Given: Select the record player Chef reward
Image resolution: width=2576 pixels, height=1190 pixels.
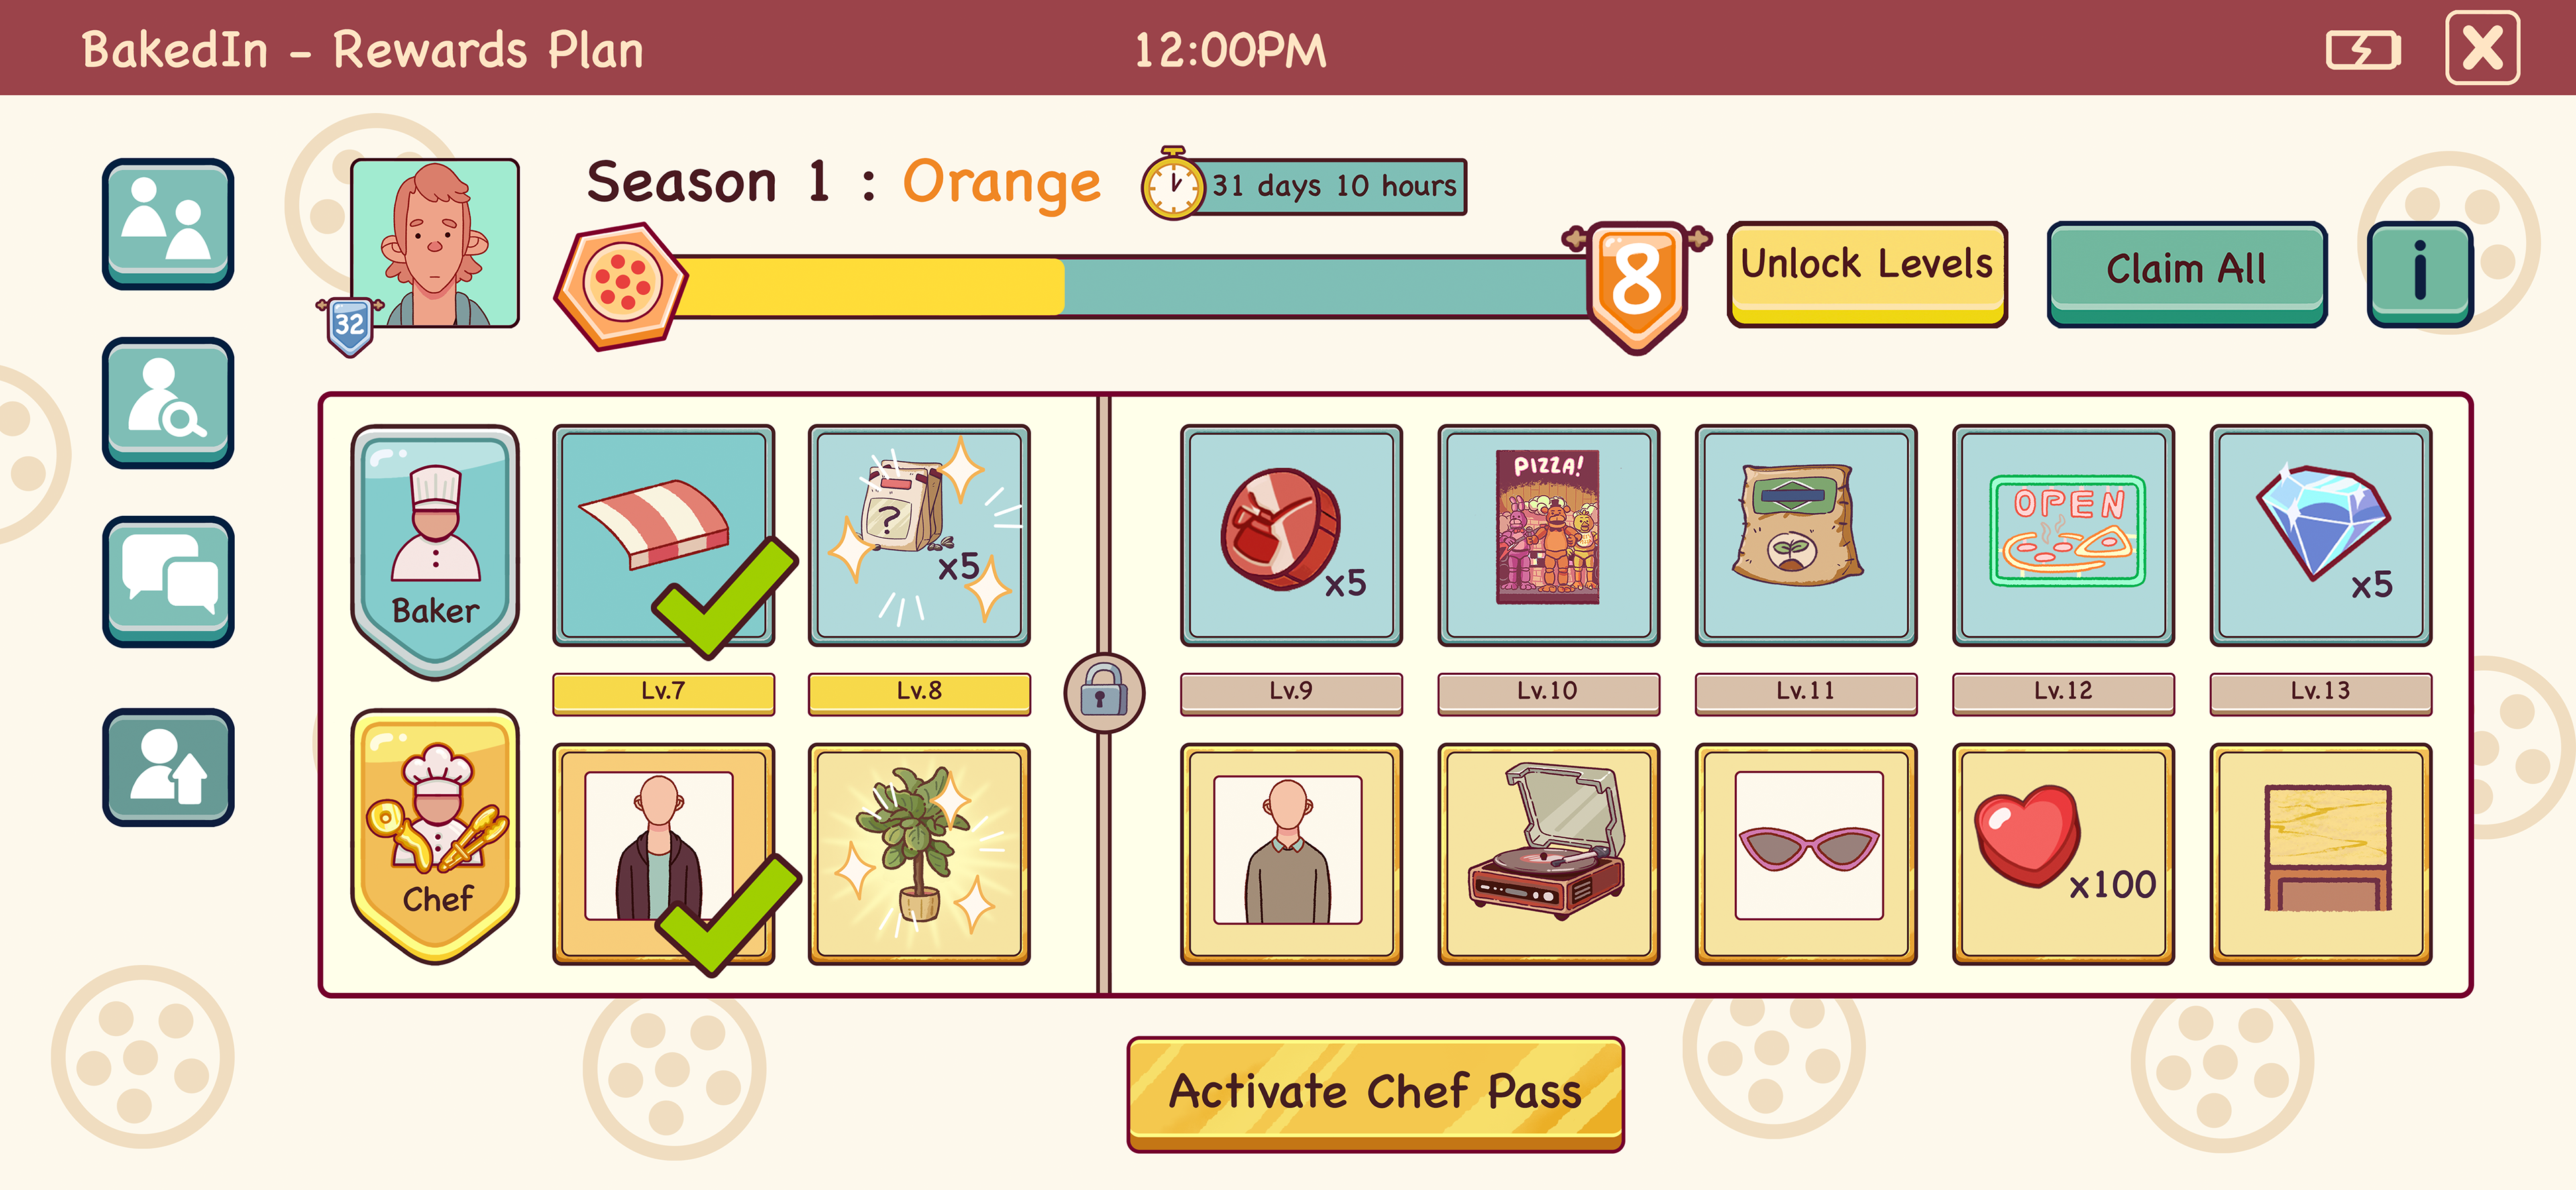Looking at the screenshot, I should pos(1548,853).
